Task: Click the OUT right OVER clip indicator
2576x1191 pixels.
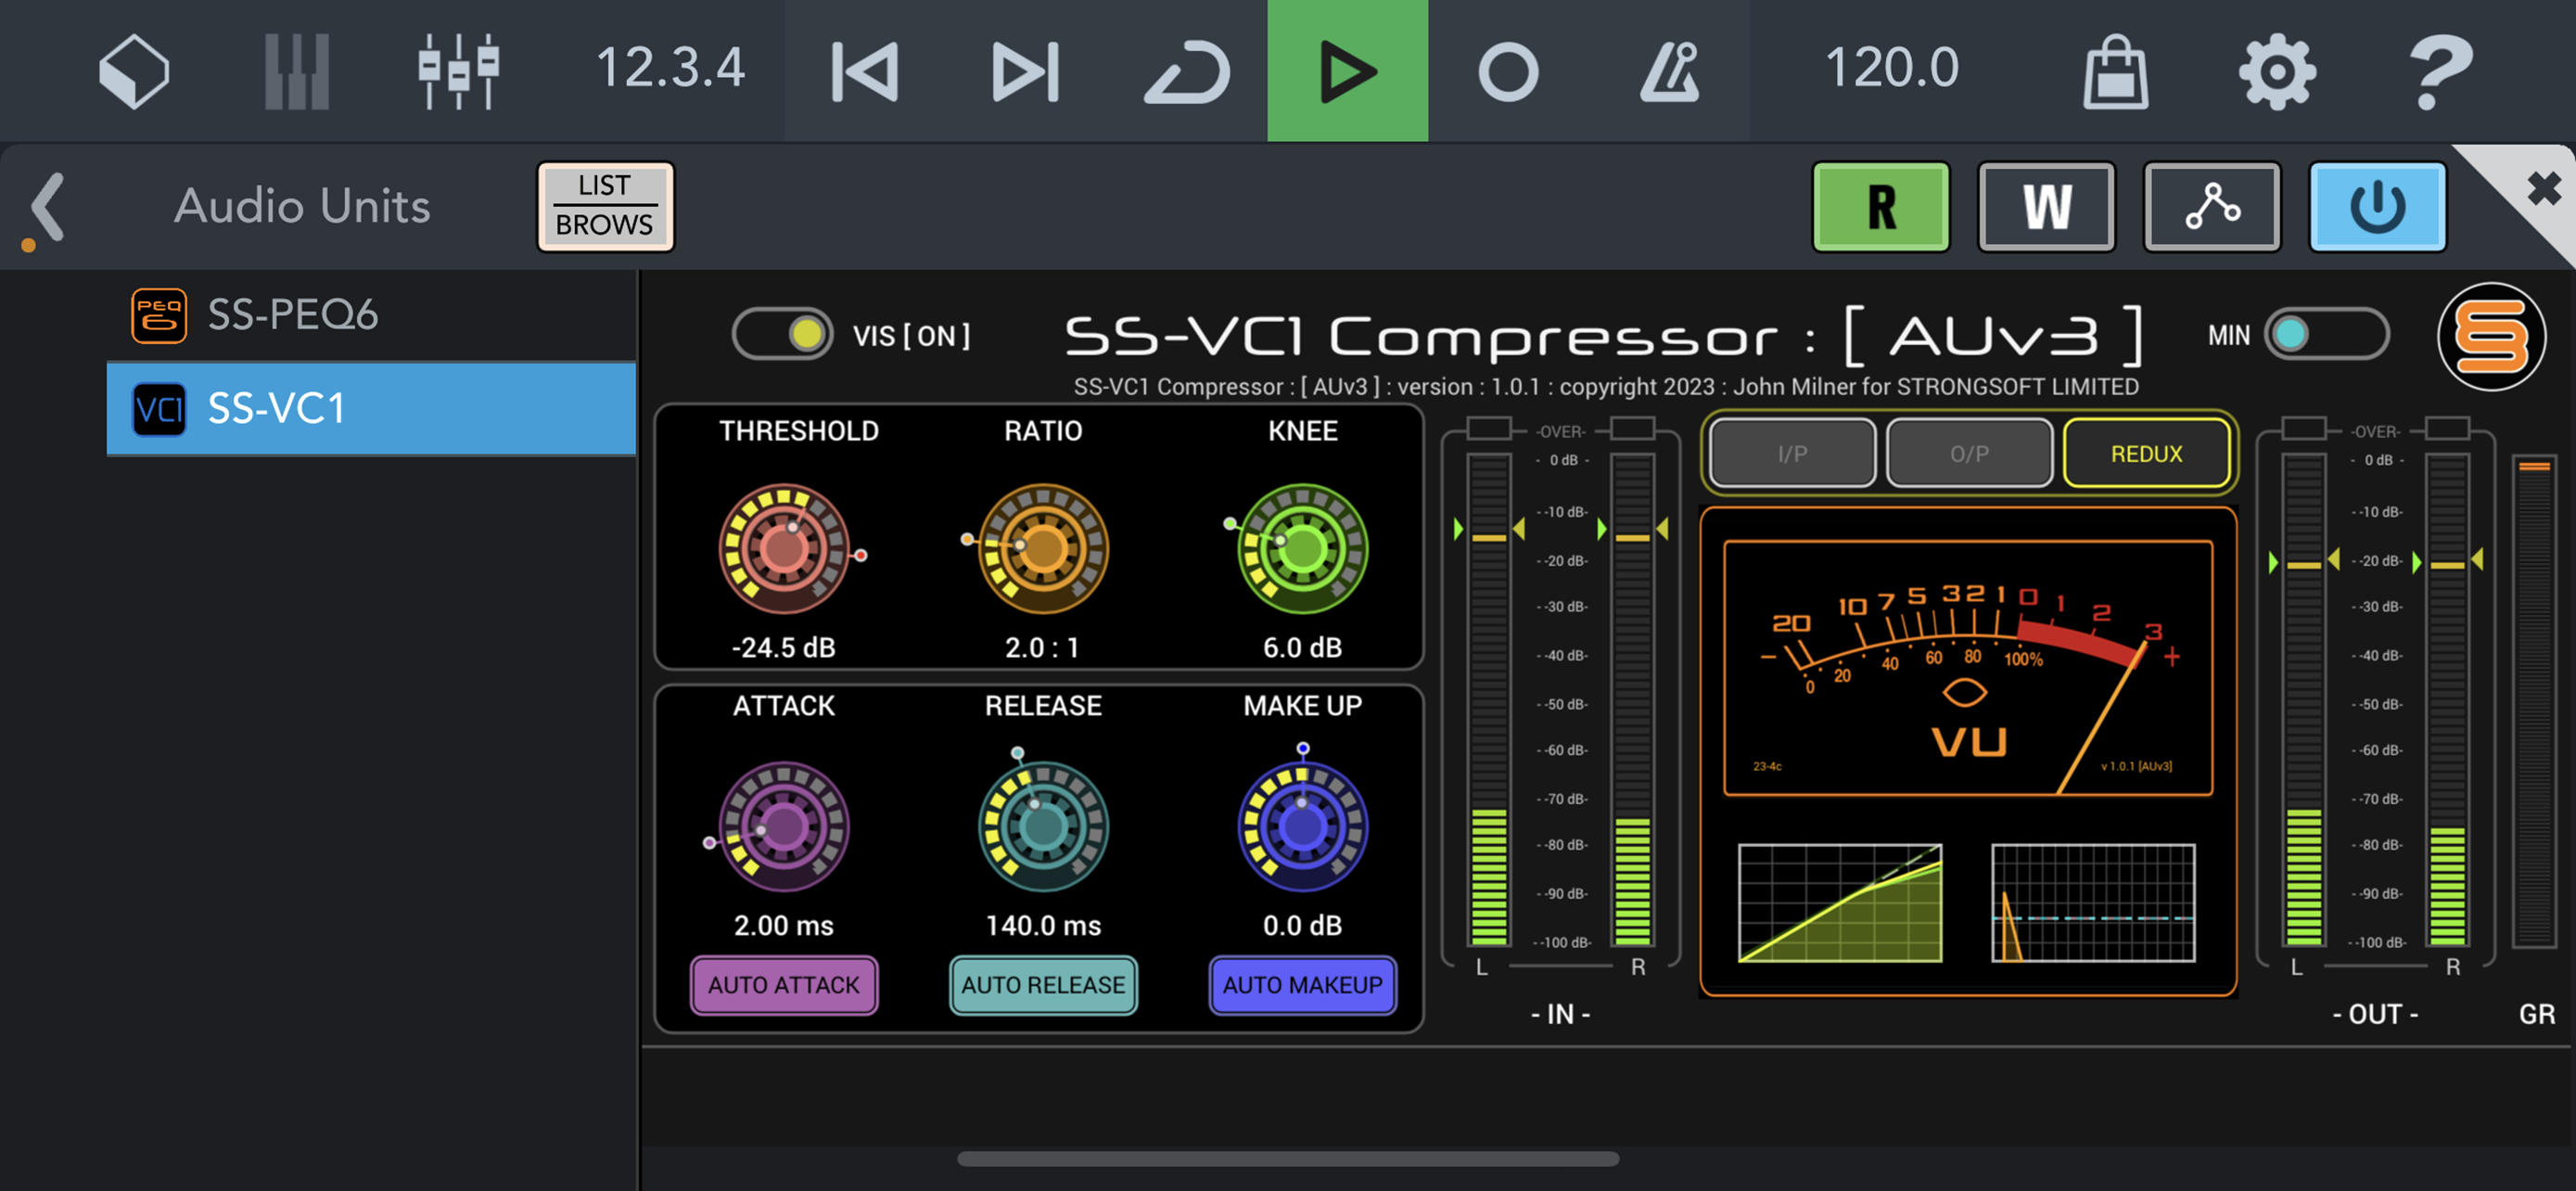Action: pos(2448,429)
